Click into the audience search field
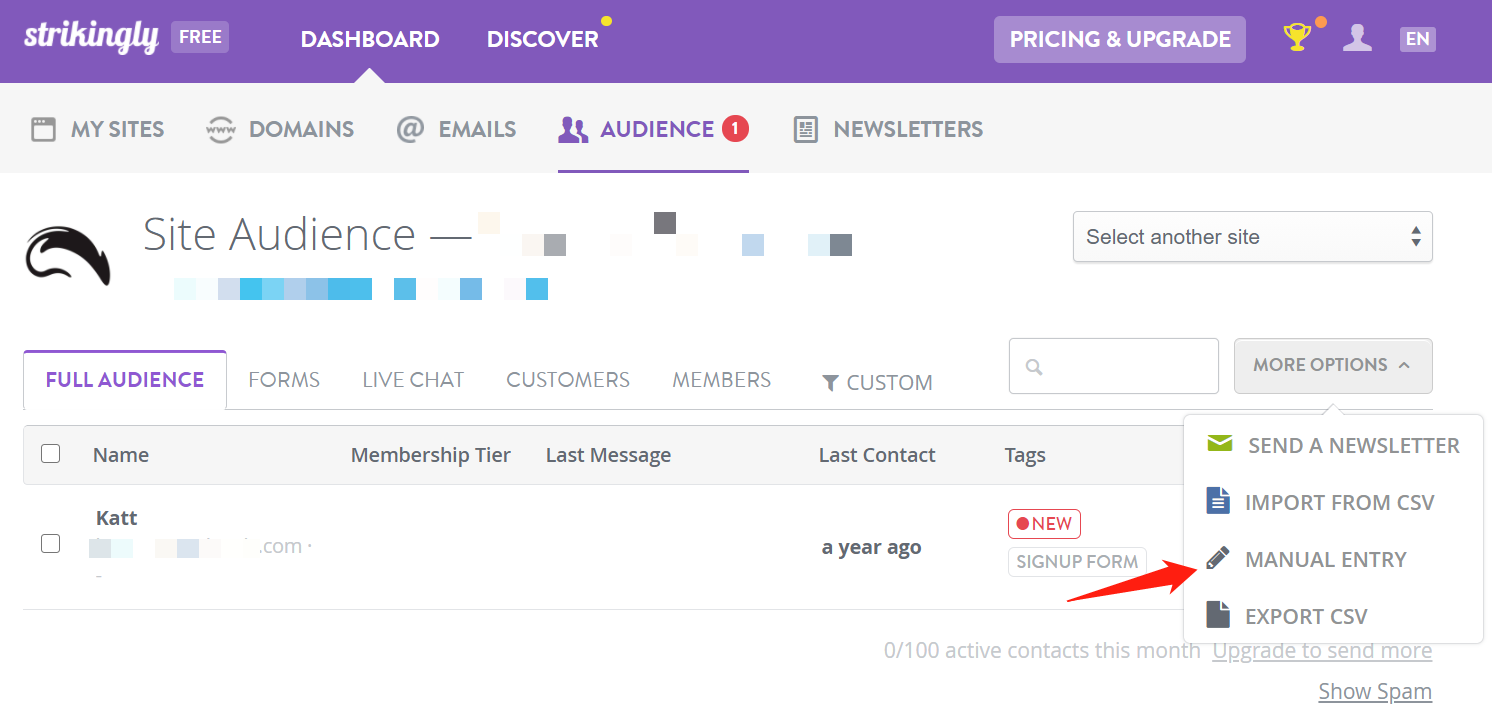This screenshot has height=726, width=1492. click(1114, 366)
